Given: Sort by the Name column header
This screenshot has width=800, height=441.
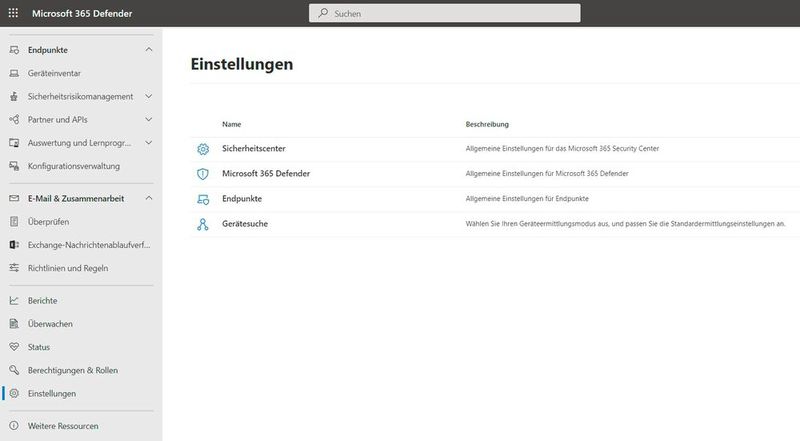Looking at the screenshot, I should (x=232, y=124).
